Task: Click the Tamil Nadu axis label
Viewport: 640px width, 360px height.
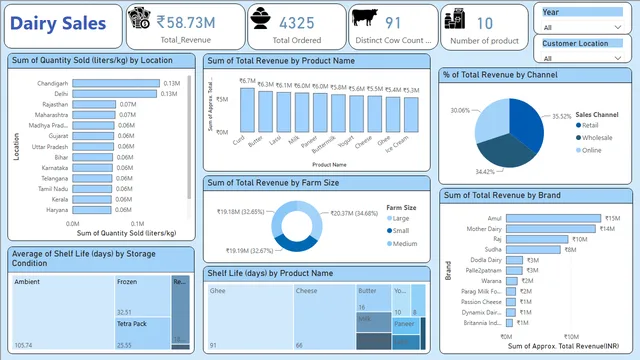Action: (x=53, y=189)
